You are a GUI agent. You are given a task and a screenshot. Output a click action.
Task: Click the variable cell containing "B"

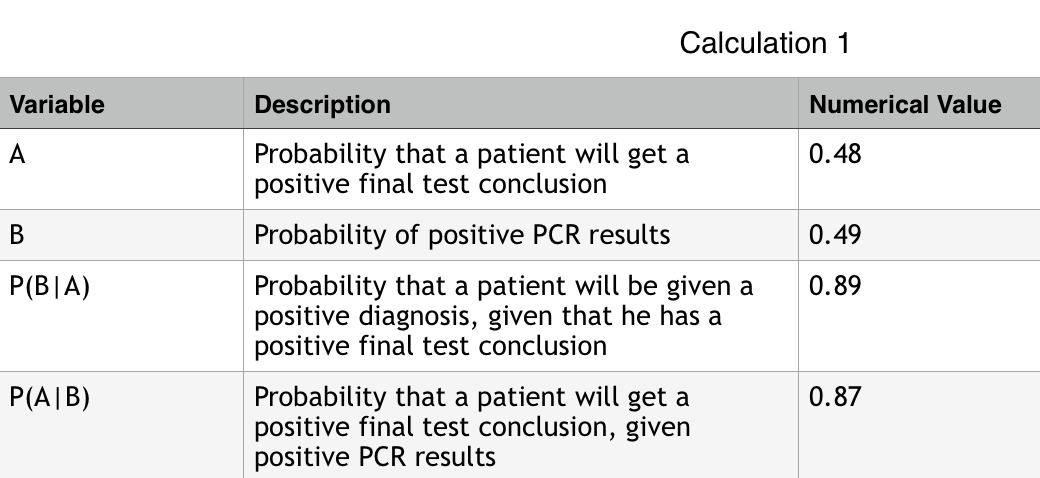pos(18,236)
